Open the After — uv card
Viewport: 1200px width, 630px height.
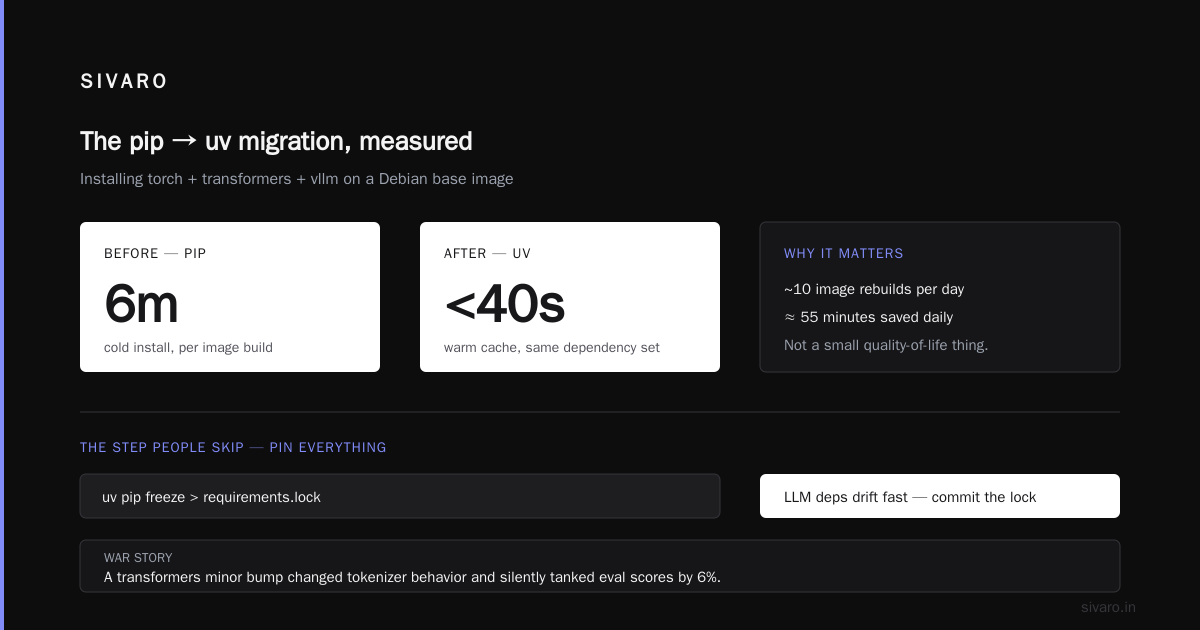pos(570,297)
